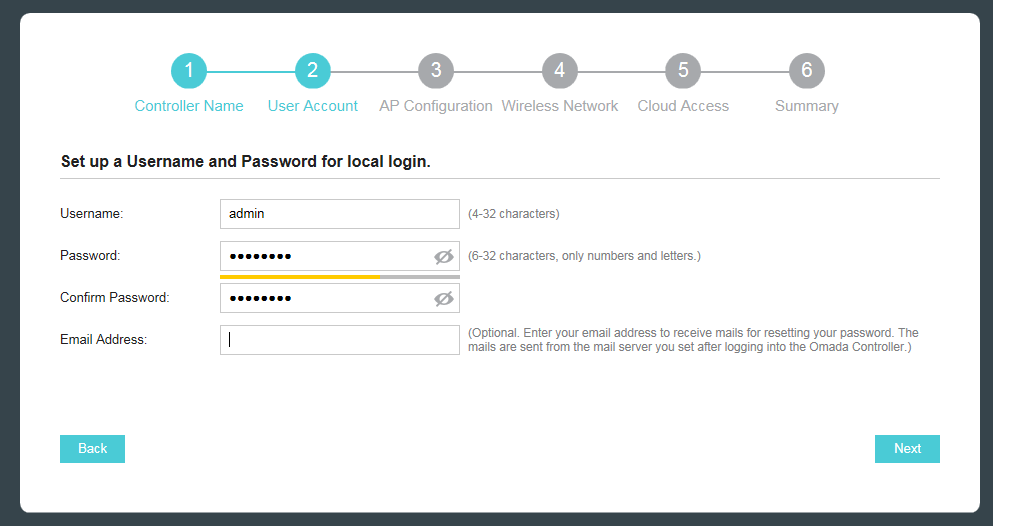Screen dimensions: 1024x526
Task: Select step 4 circle icon
Action: pos(560,71)
